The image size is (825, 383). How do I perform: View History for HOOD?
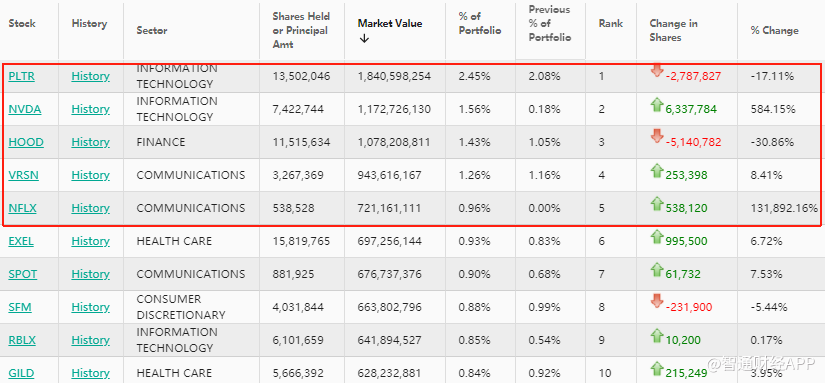[90, 142]
